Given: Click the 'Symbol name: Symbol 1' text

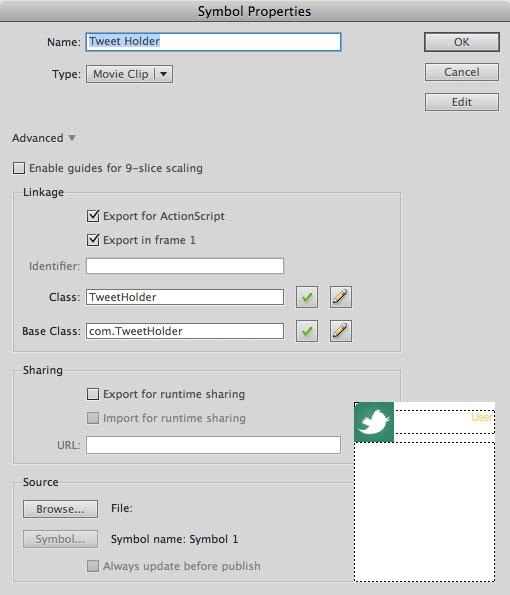Looking at the screenshot, I should point(175,539).
